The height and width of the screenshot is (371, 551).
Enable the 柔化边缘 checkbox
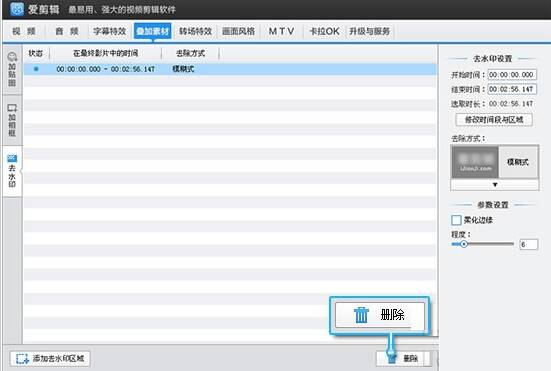coord(456,220)
